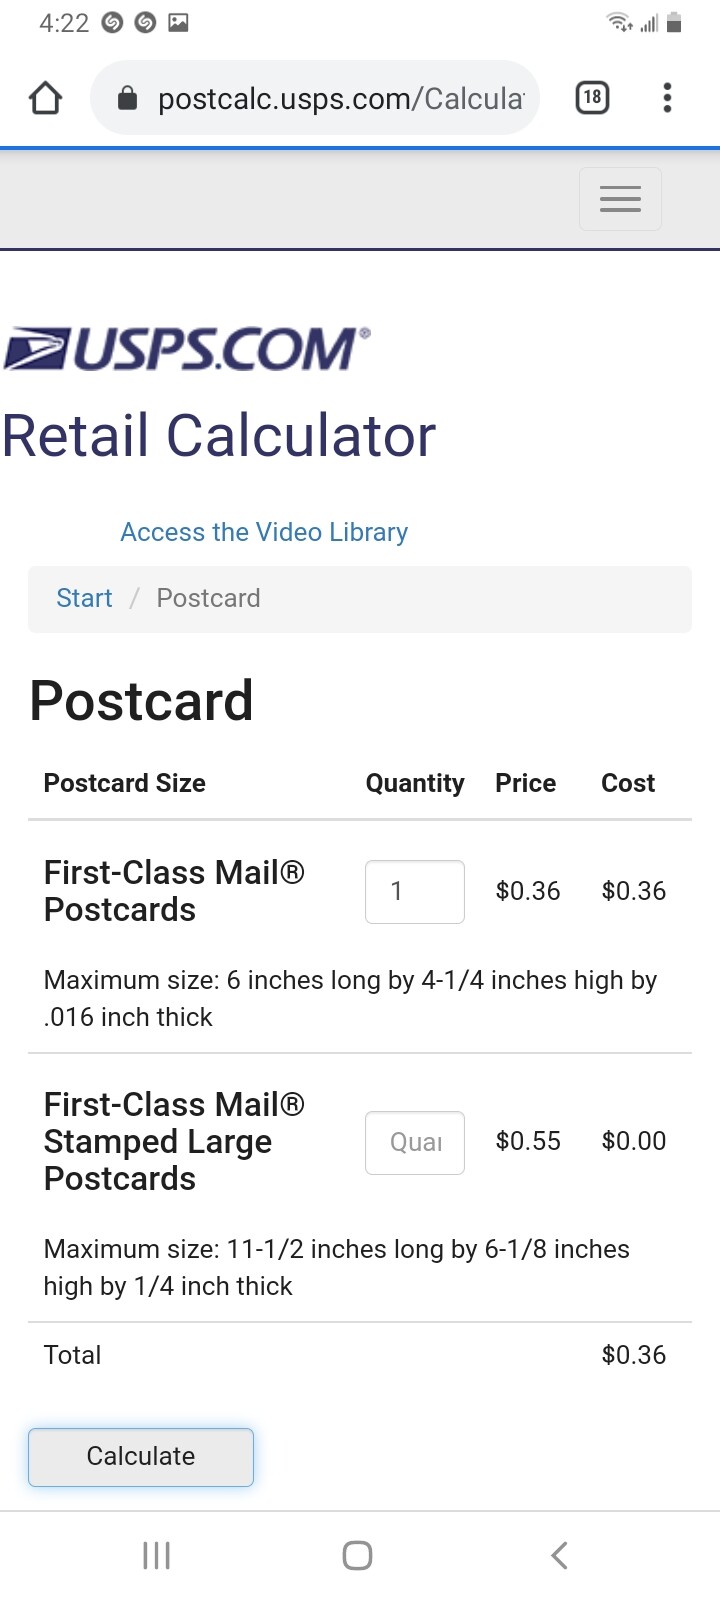The height and width of the screenshot is (1600, 720).
Task: Focus the Stamped Large Postcards quantity field
Action: (414, 1142)
